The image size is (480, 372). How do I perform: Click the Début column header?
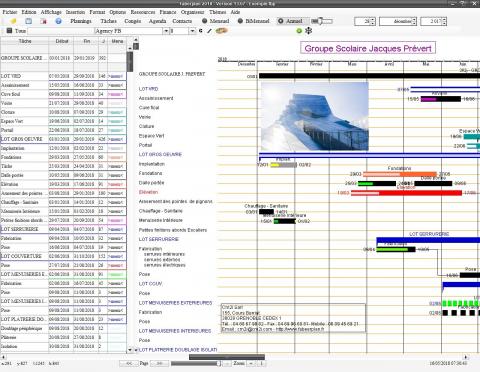(x=62, y=41)
